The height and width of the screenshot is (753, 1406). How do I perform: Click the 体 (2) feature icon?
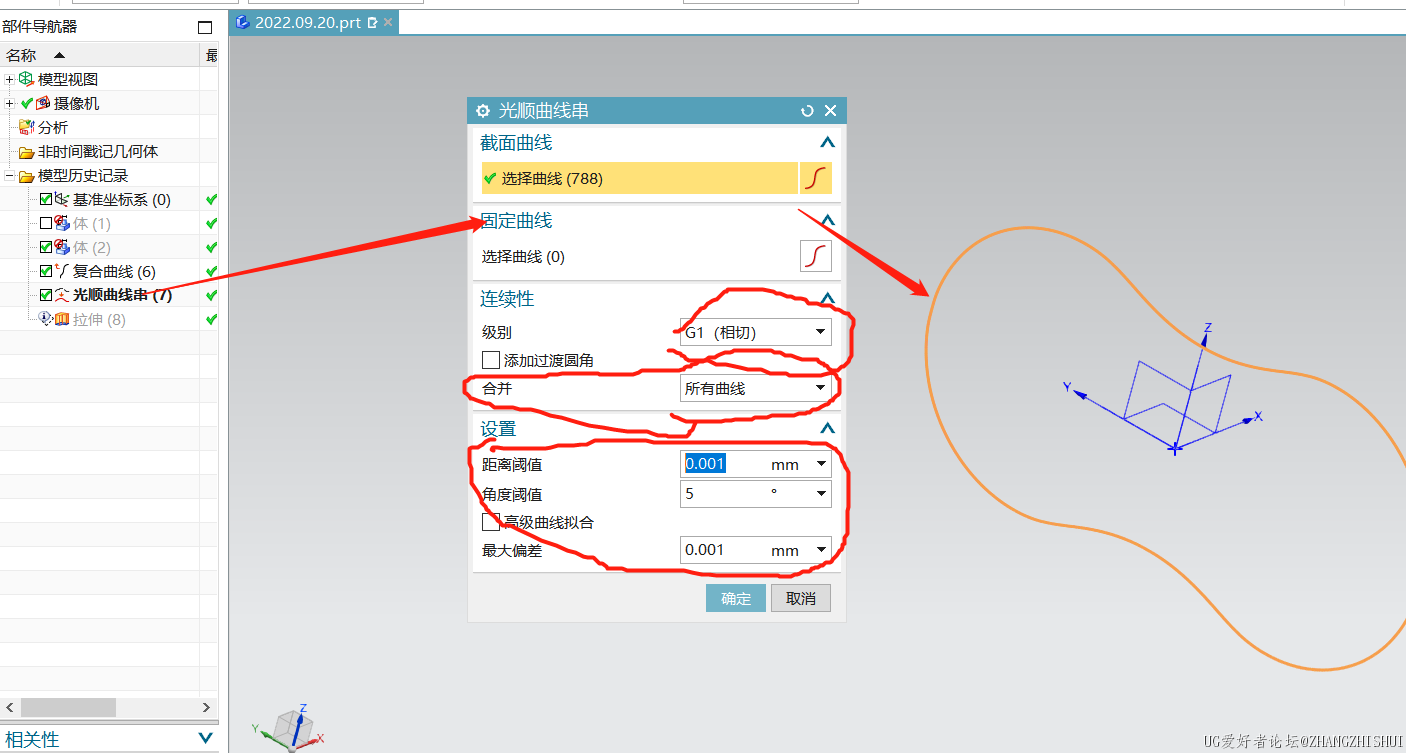pos(62,247)
